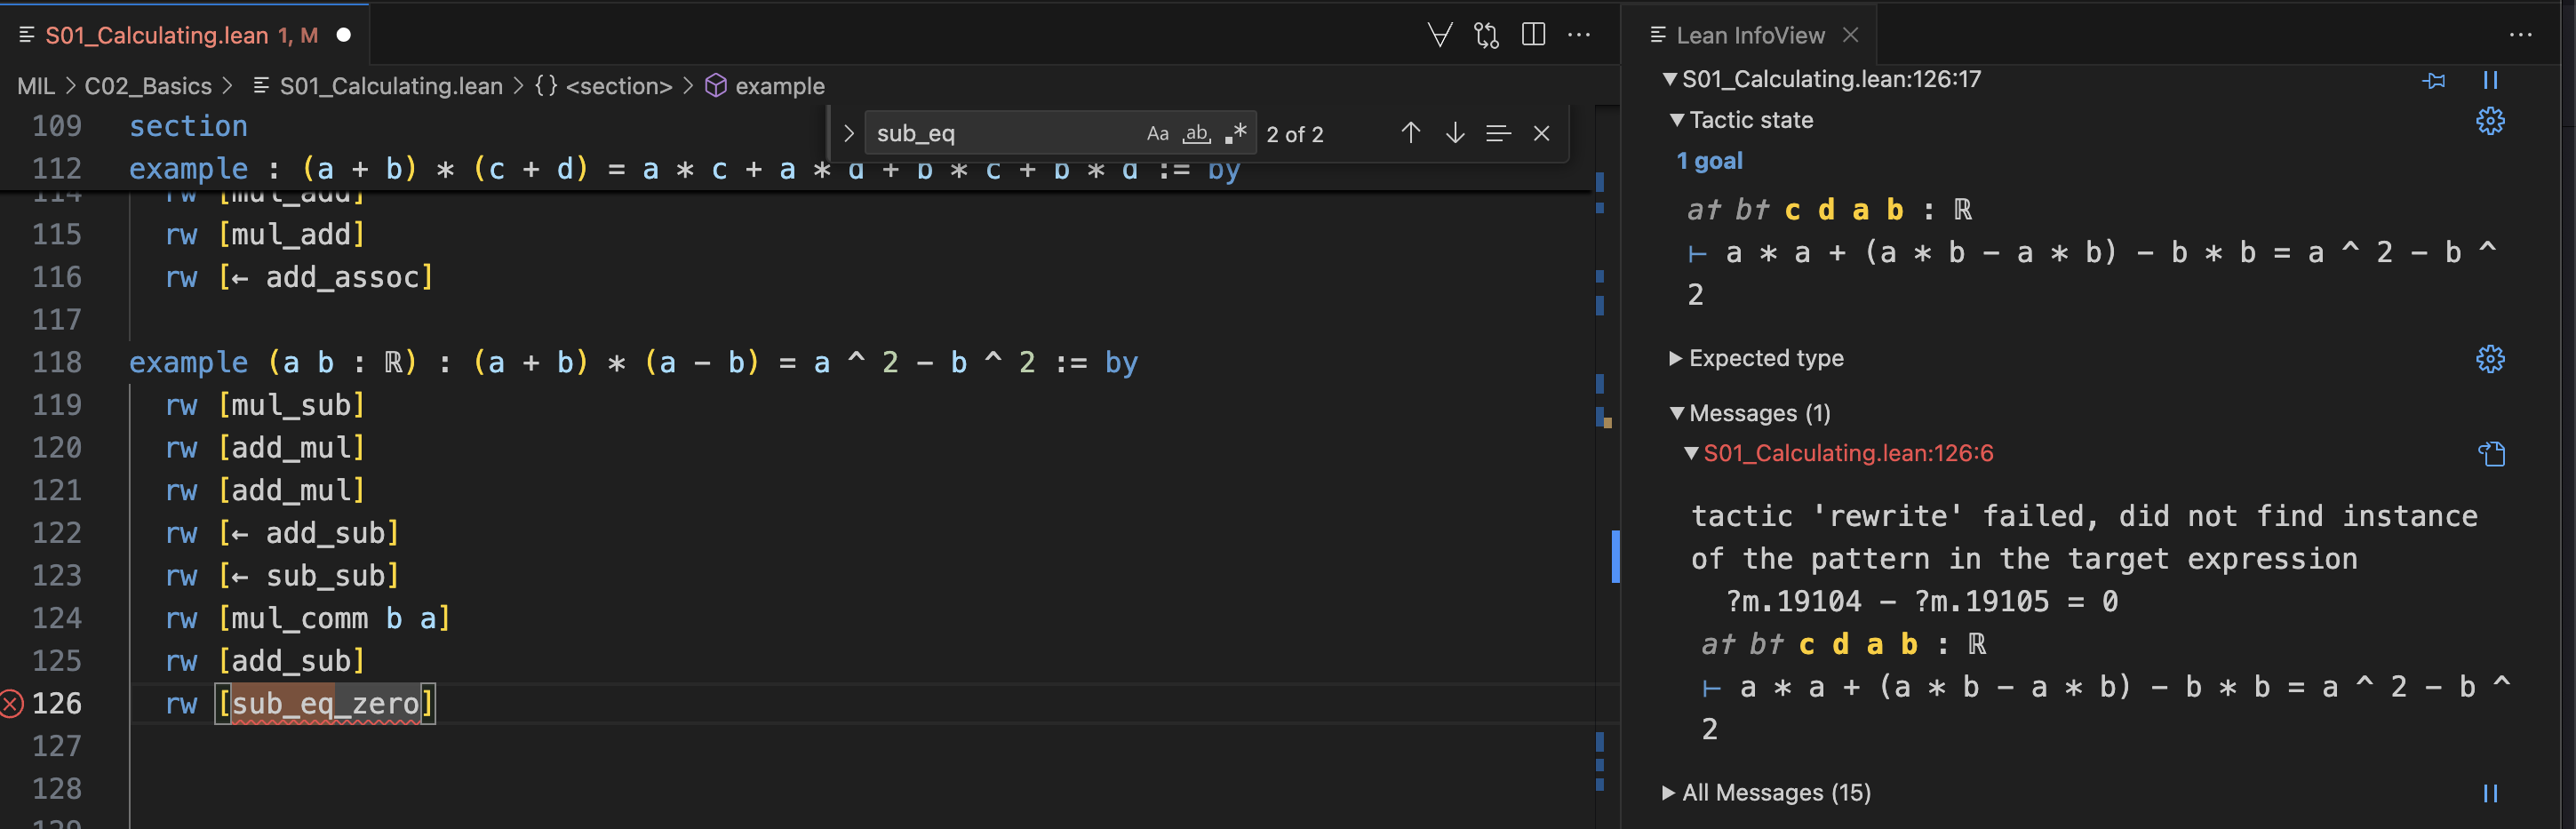2576x829 pixels.
Task: Click line number 118 in gutter
Action: [56, 362]
